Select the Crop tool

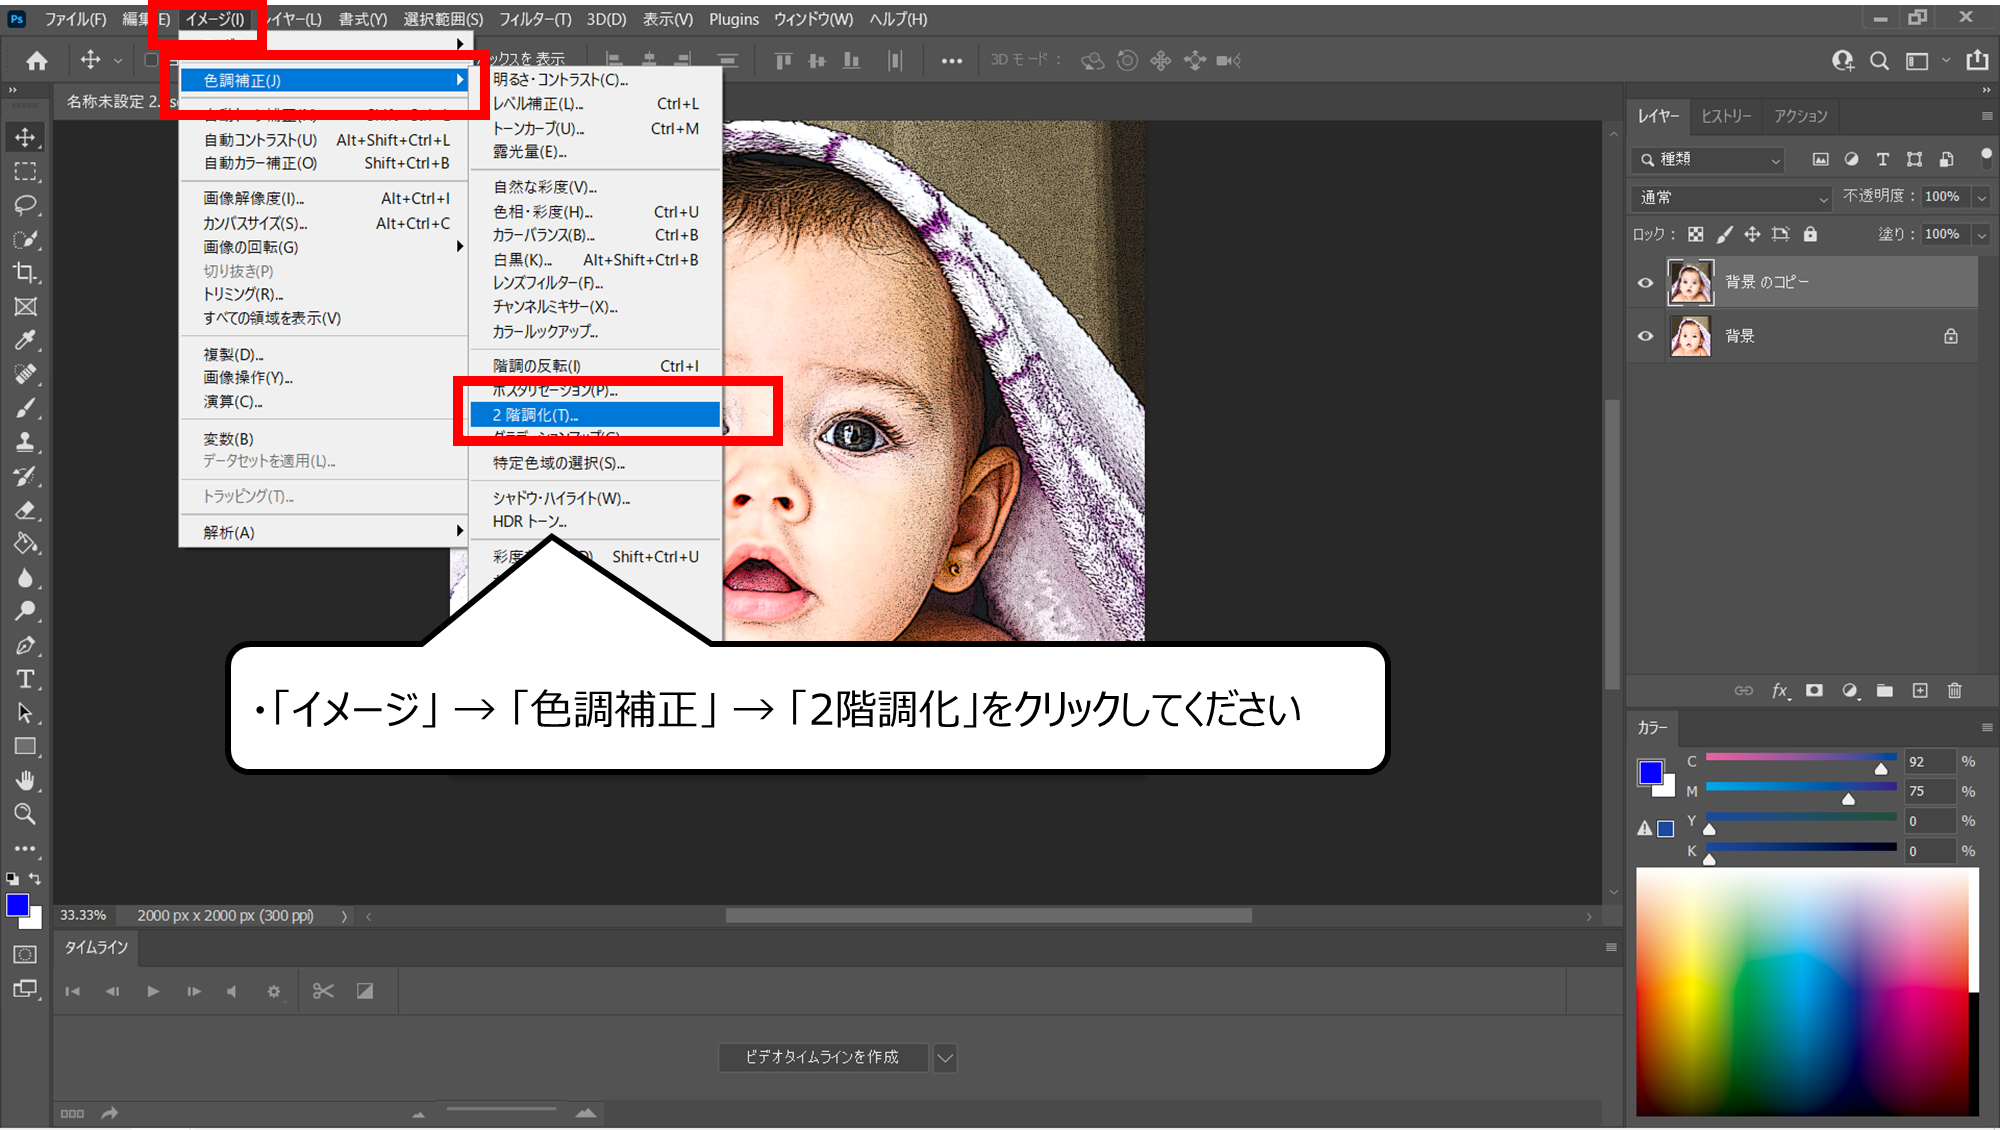click(x=26, y=273)
